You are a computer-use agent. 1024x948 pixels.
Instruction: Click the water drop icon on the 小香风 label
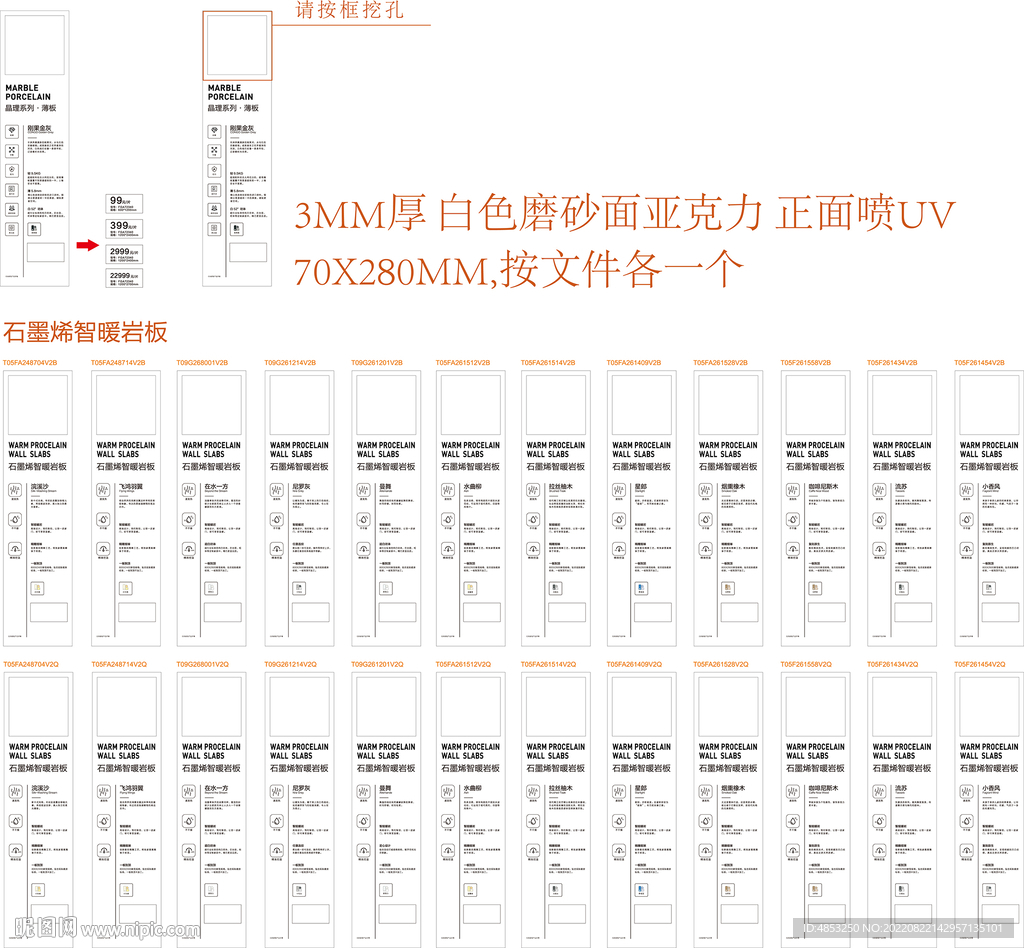point(968,520)
